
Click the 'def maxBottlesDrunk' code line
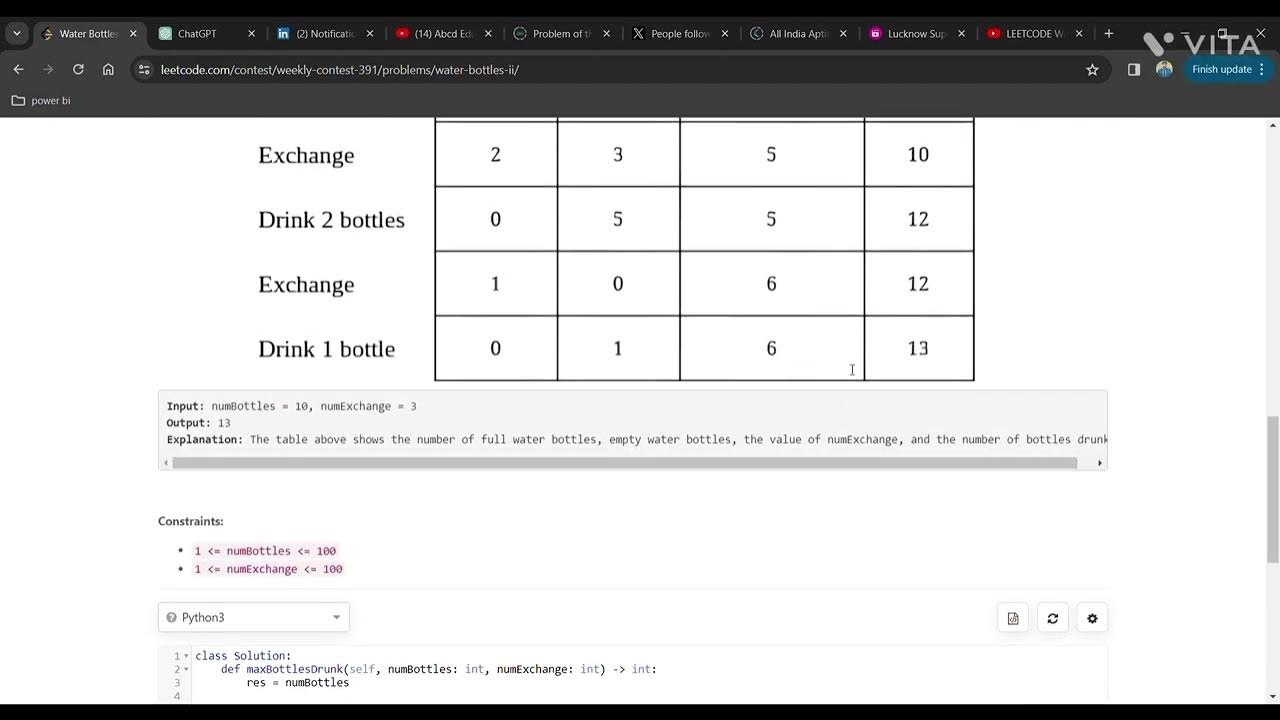[x=439, y=669]
